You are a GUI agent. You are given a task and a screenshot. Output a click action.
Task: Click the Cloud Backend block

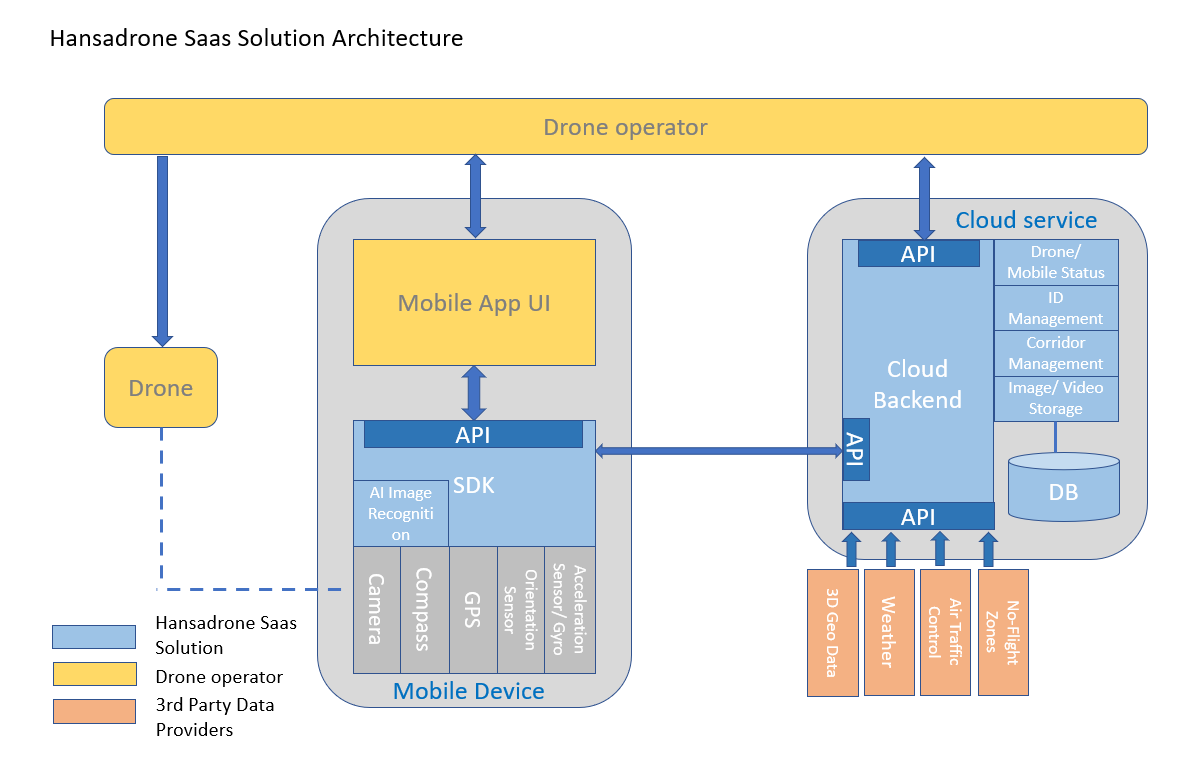(917, 385)
